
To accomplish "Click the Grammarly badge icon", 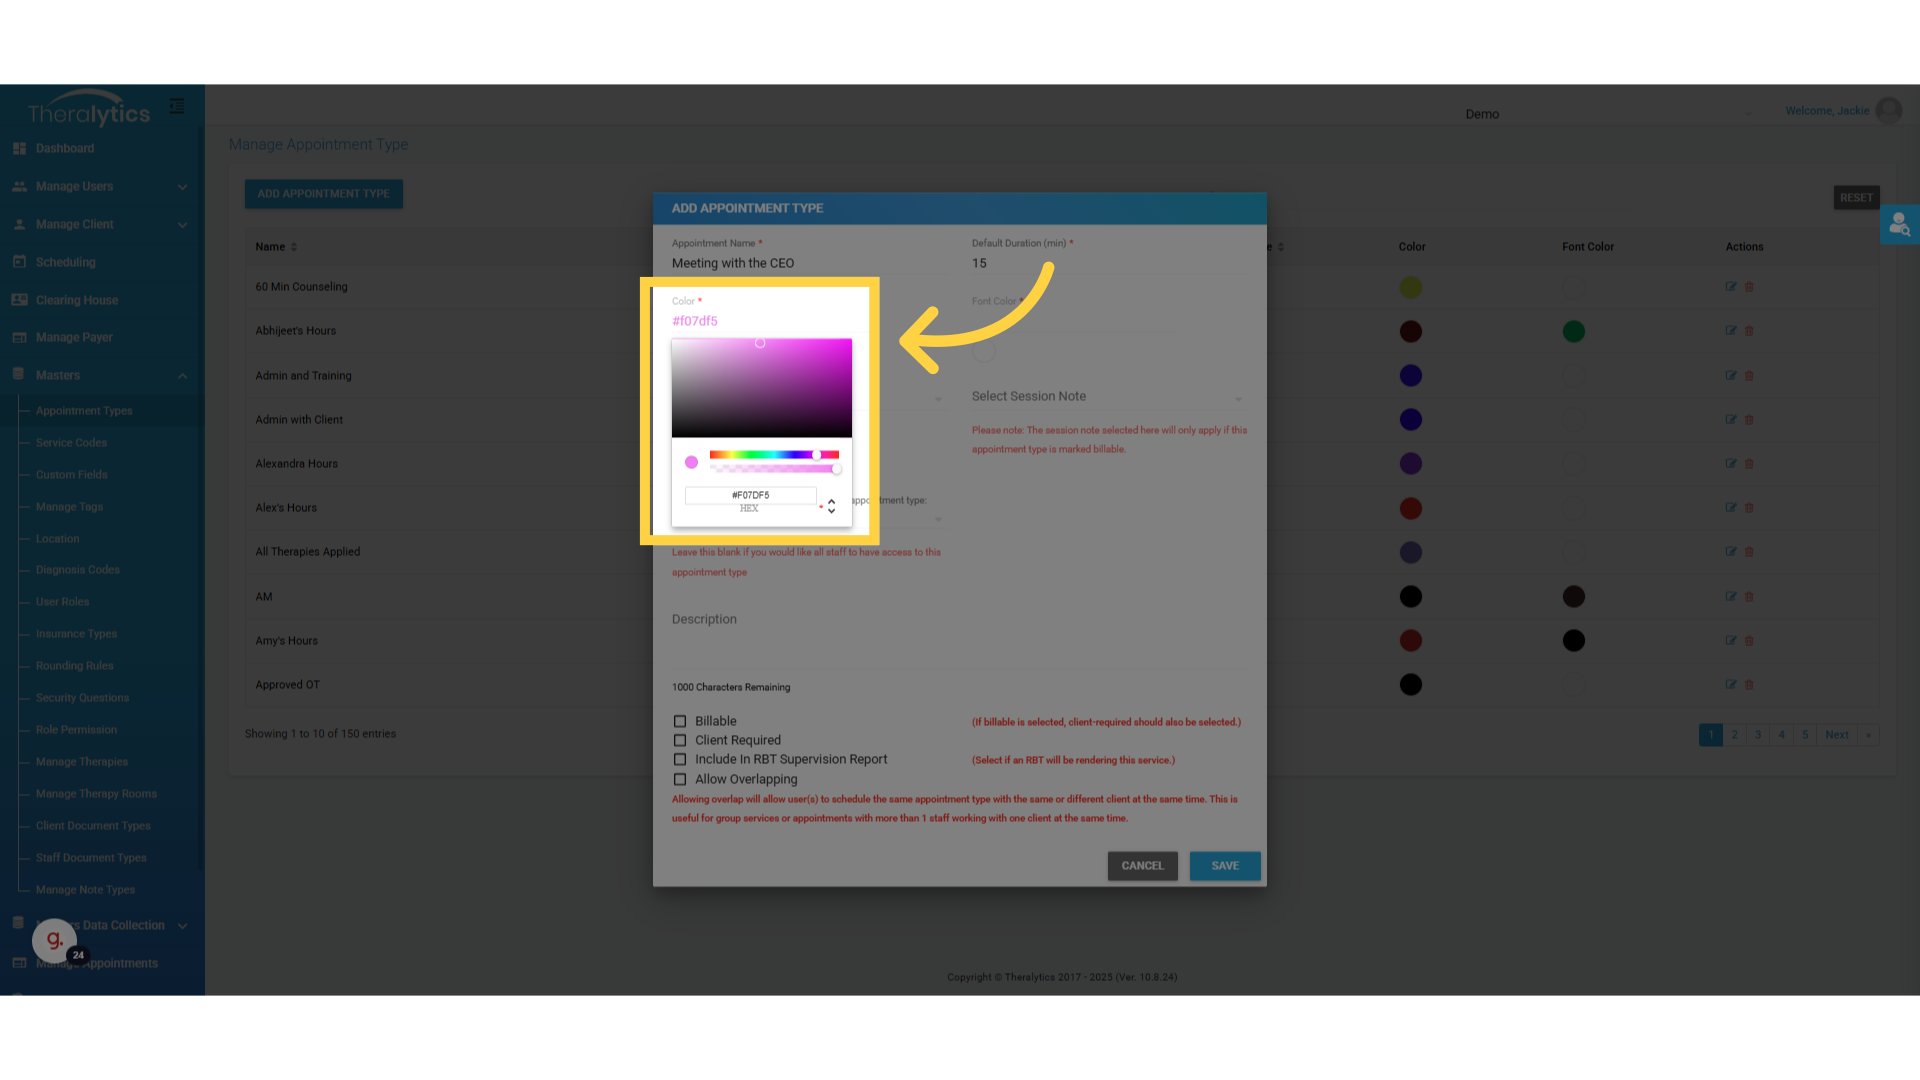I will pos(55,940).
